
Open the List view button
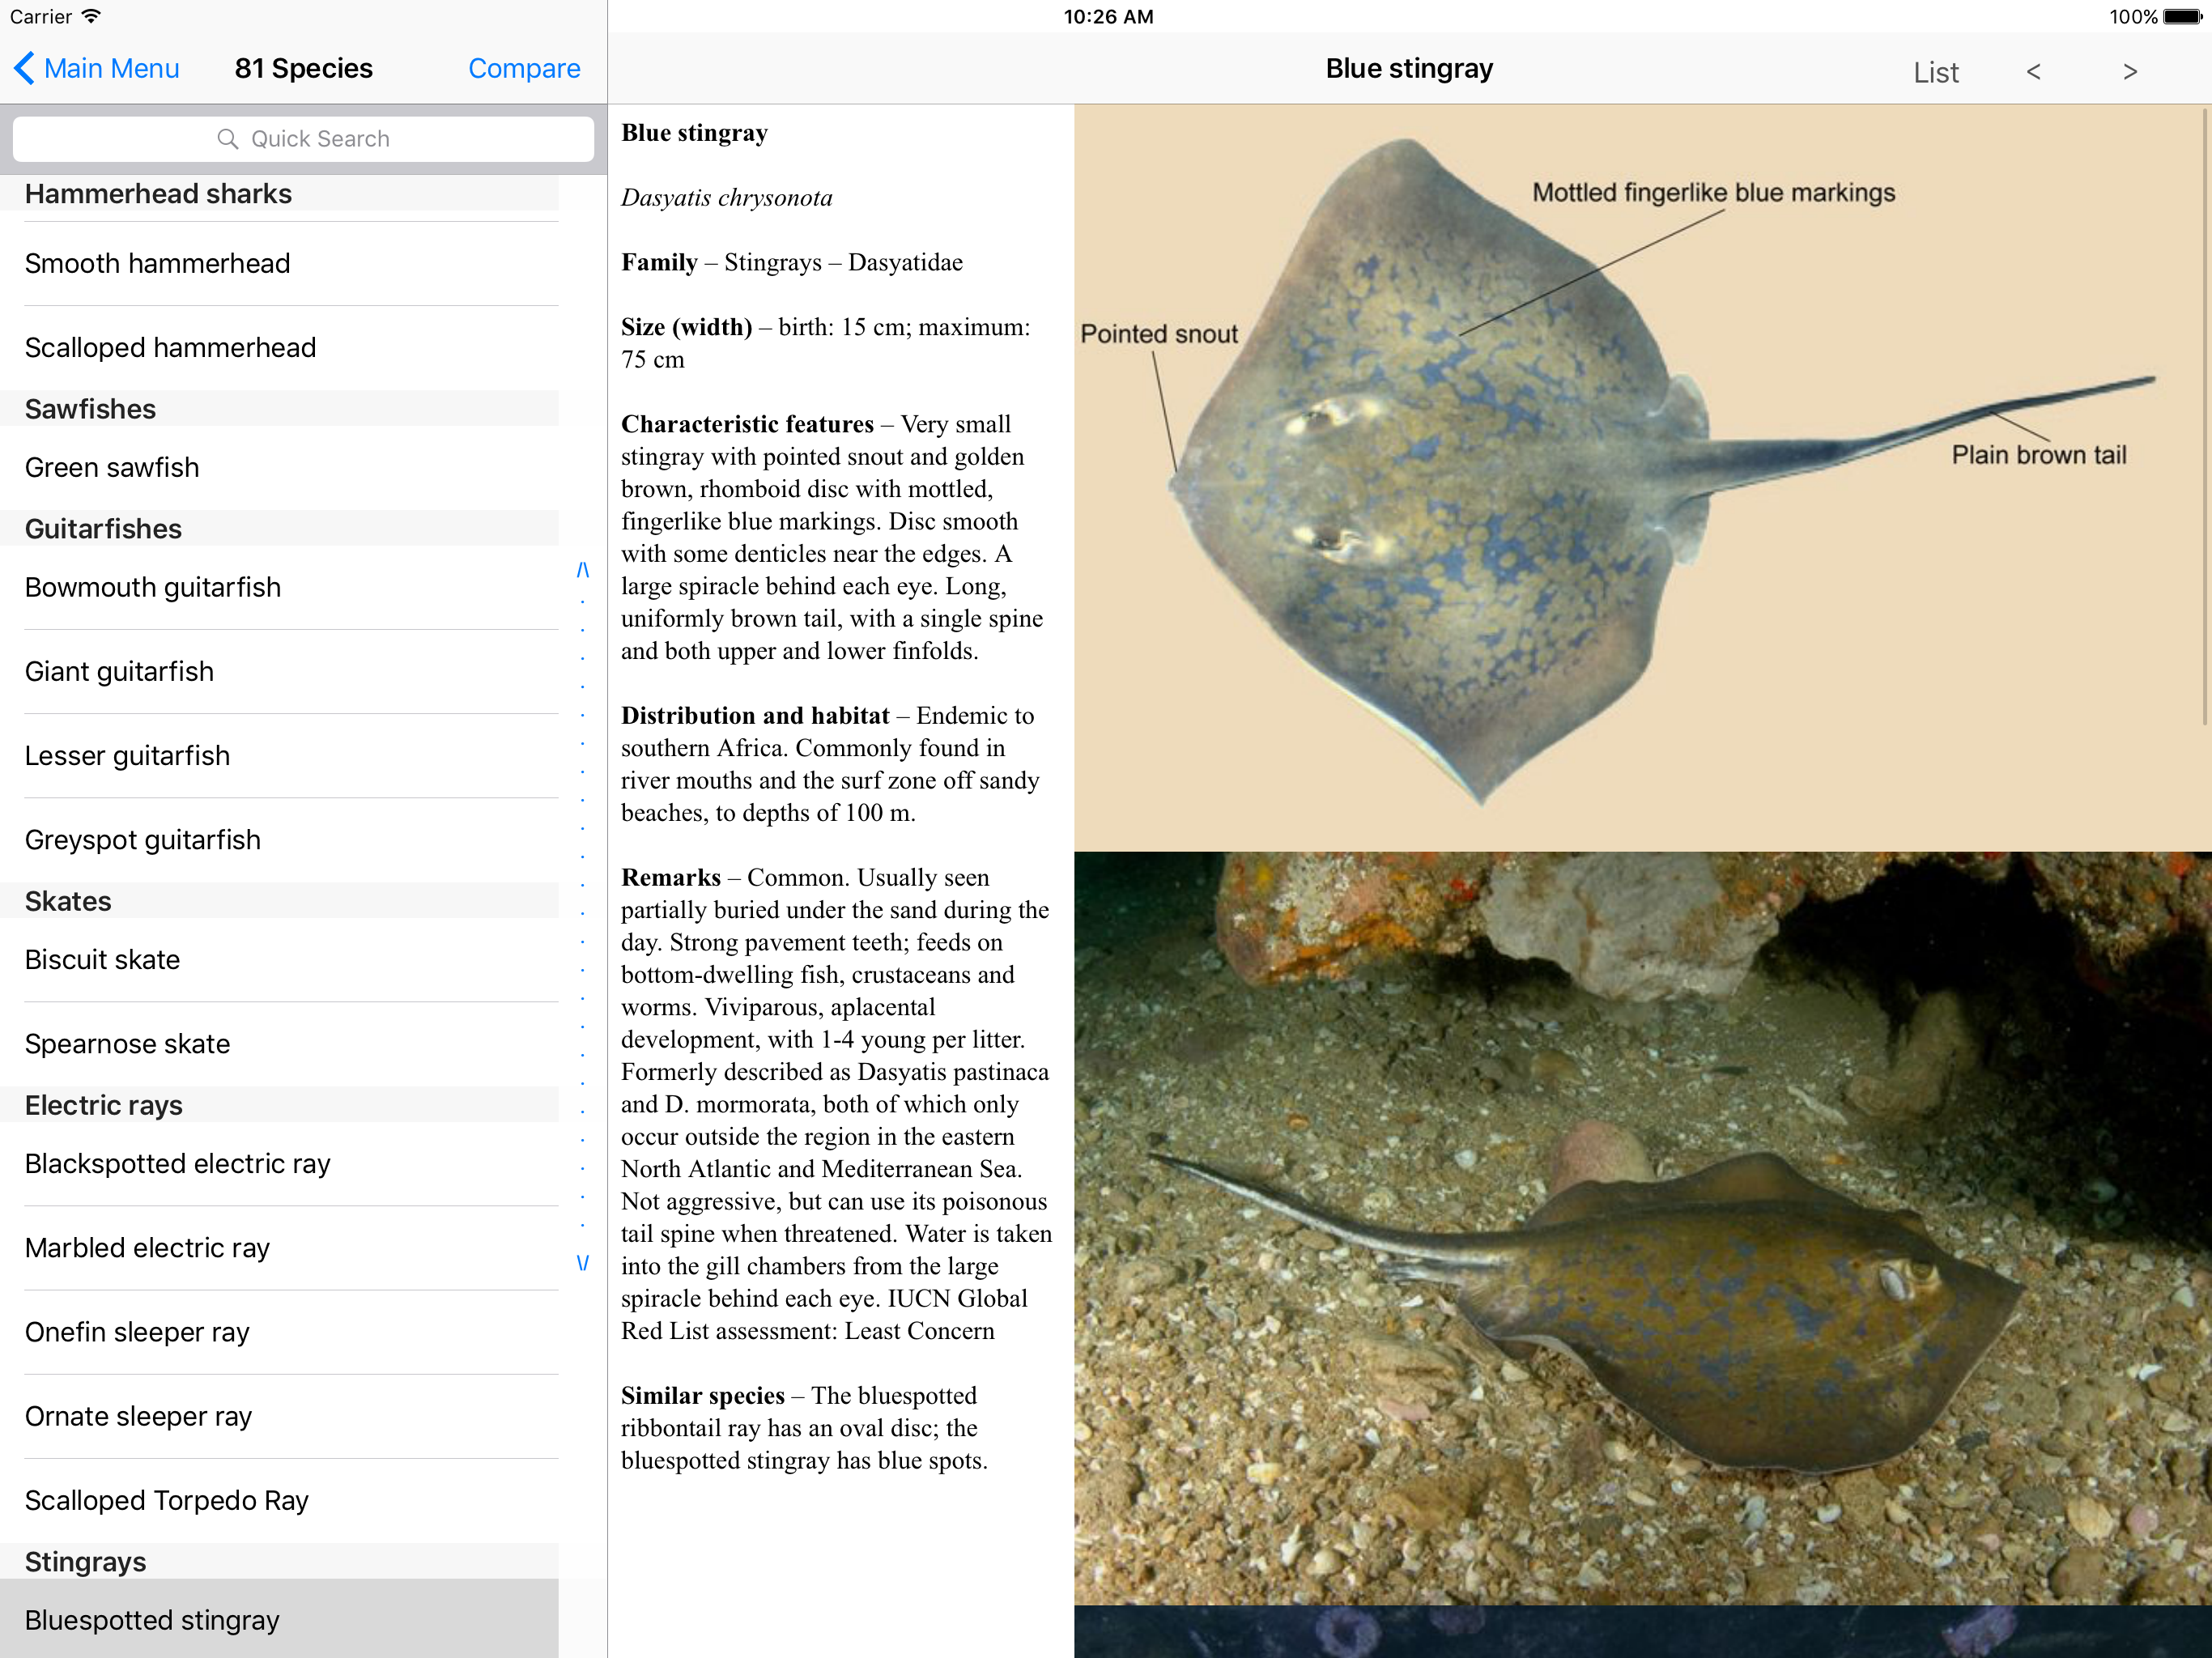tap(1935, 72)
